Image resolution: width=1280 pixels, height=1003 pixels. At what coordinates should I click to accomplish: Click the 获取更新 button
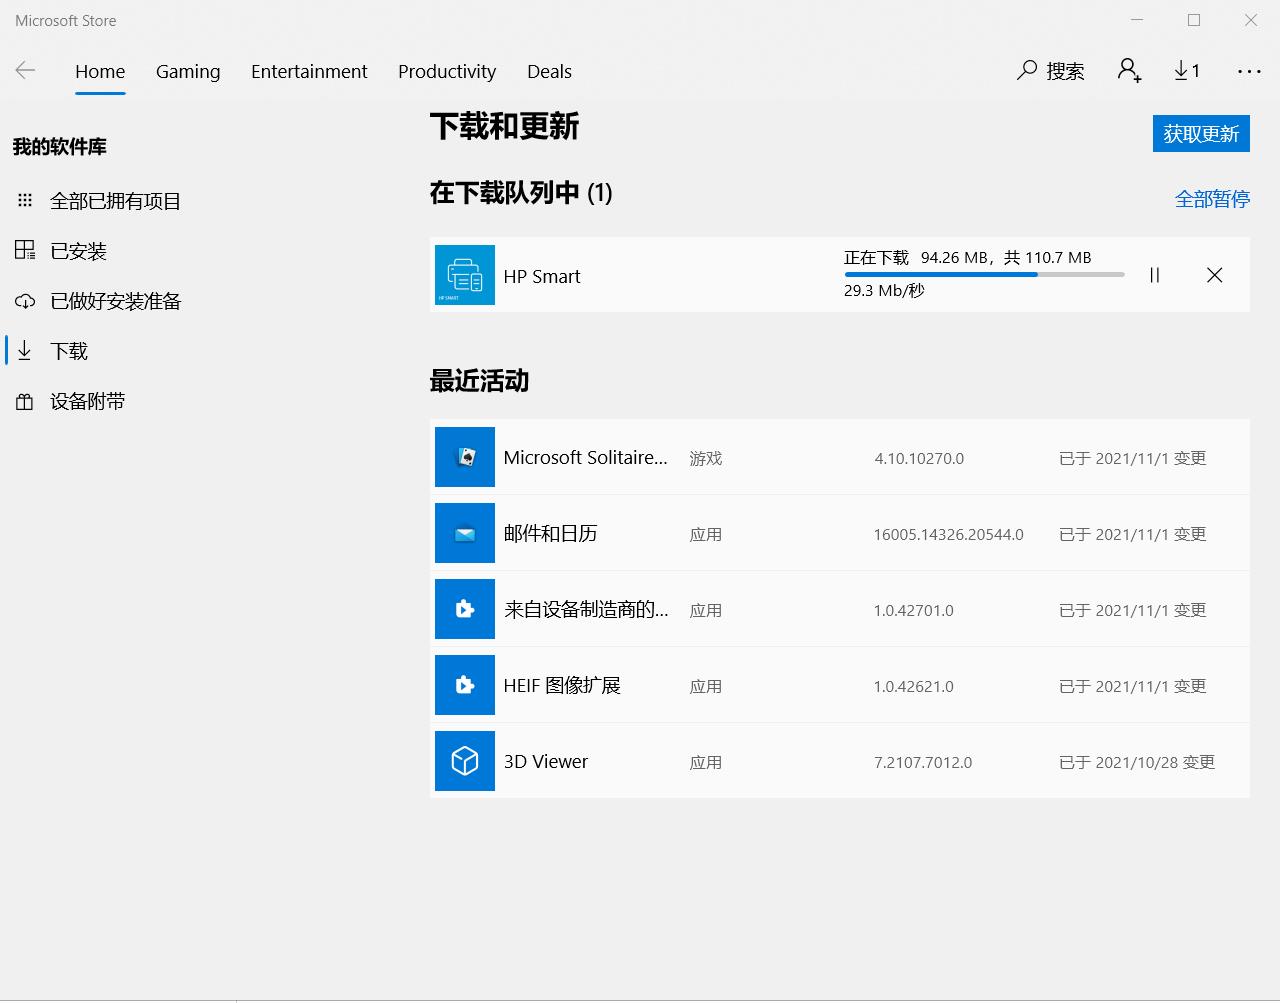[1201, 134]
